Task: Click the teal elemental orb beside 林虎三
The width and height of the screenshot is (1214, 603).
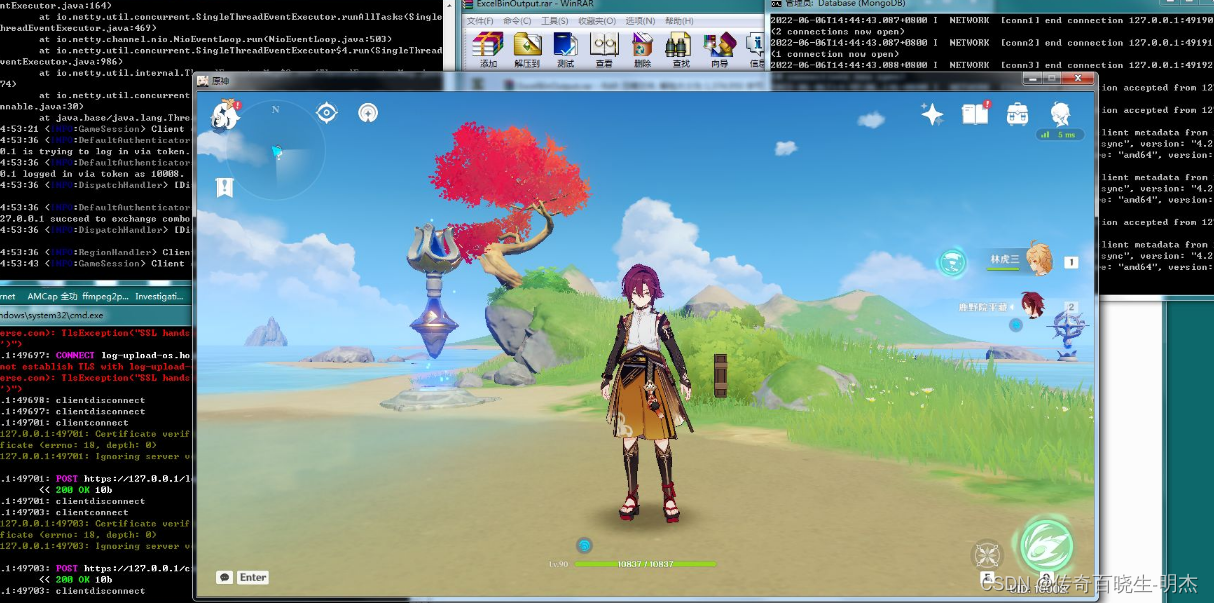Action: click(952, 263)
